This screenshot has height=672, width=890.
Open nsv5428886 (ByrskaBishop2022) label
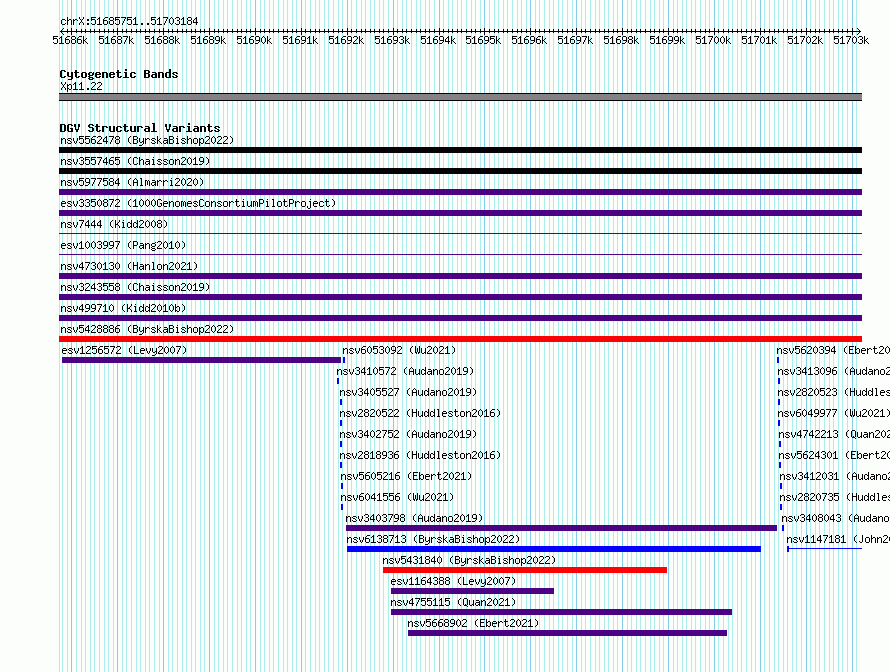pos(147,329)
